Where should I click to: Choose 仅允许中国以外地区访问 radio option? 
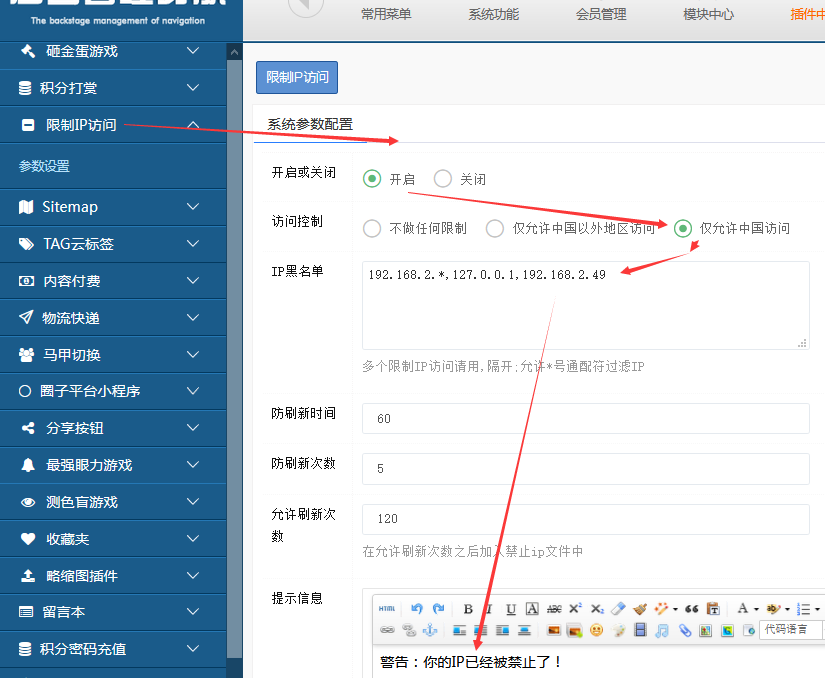point(495,228)
